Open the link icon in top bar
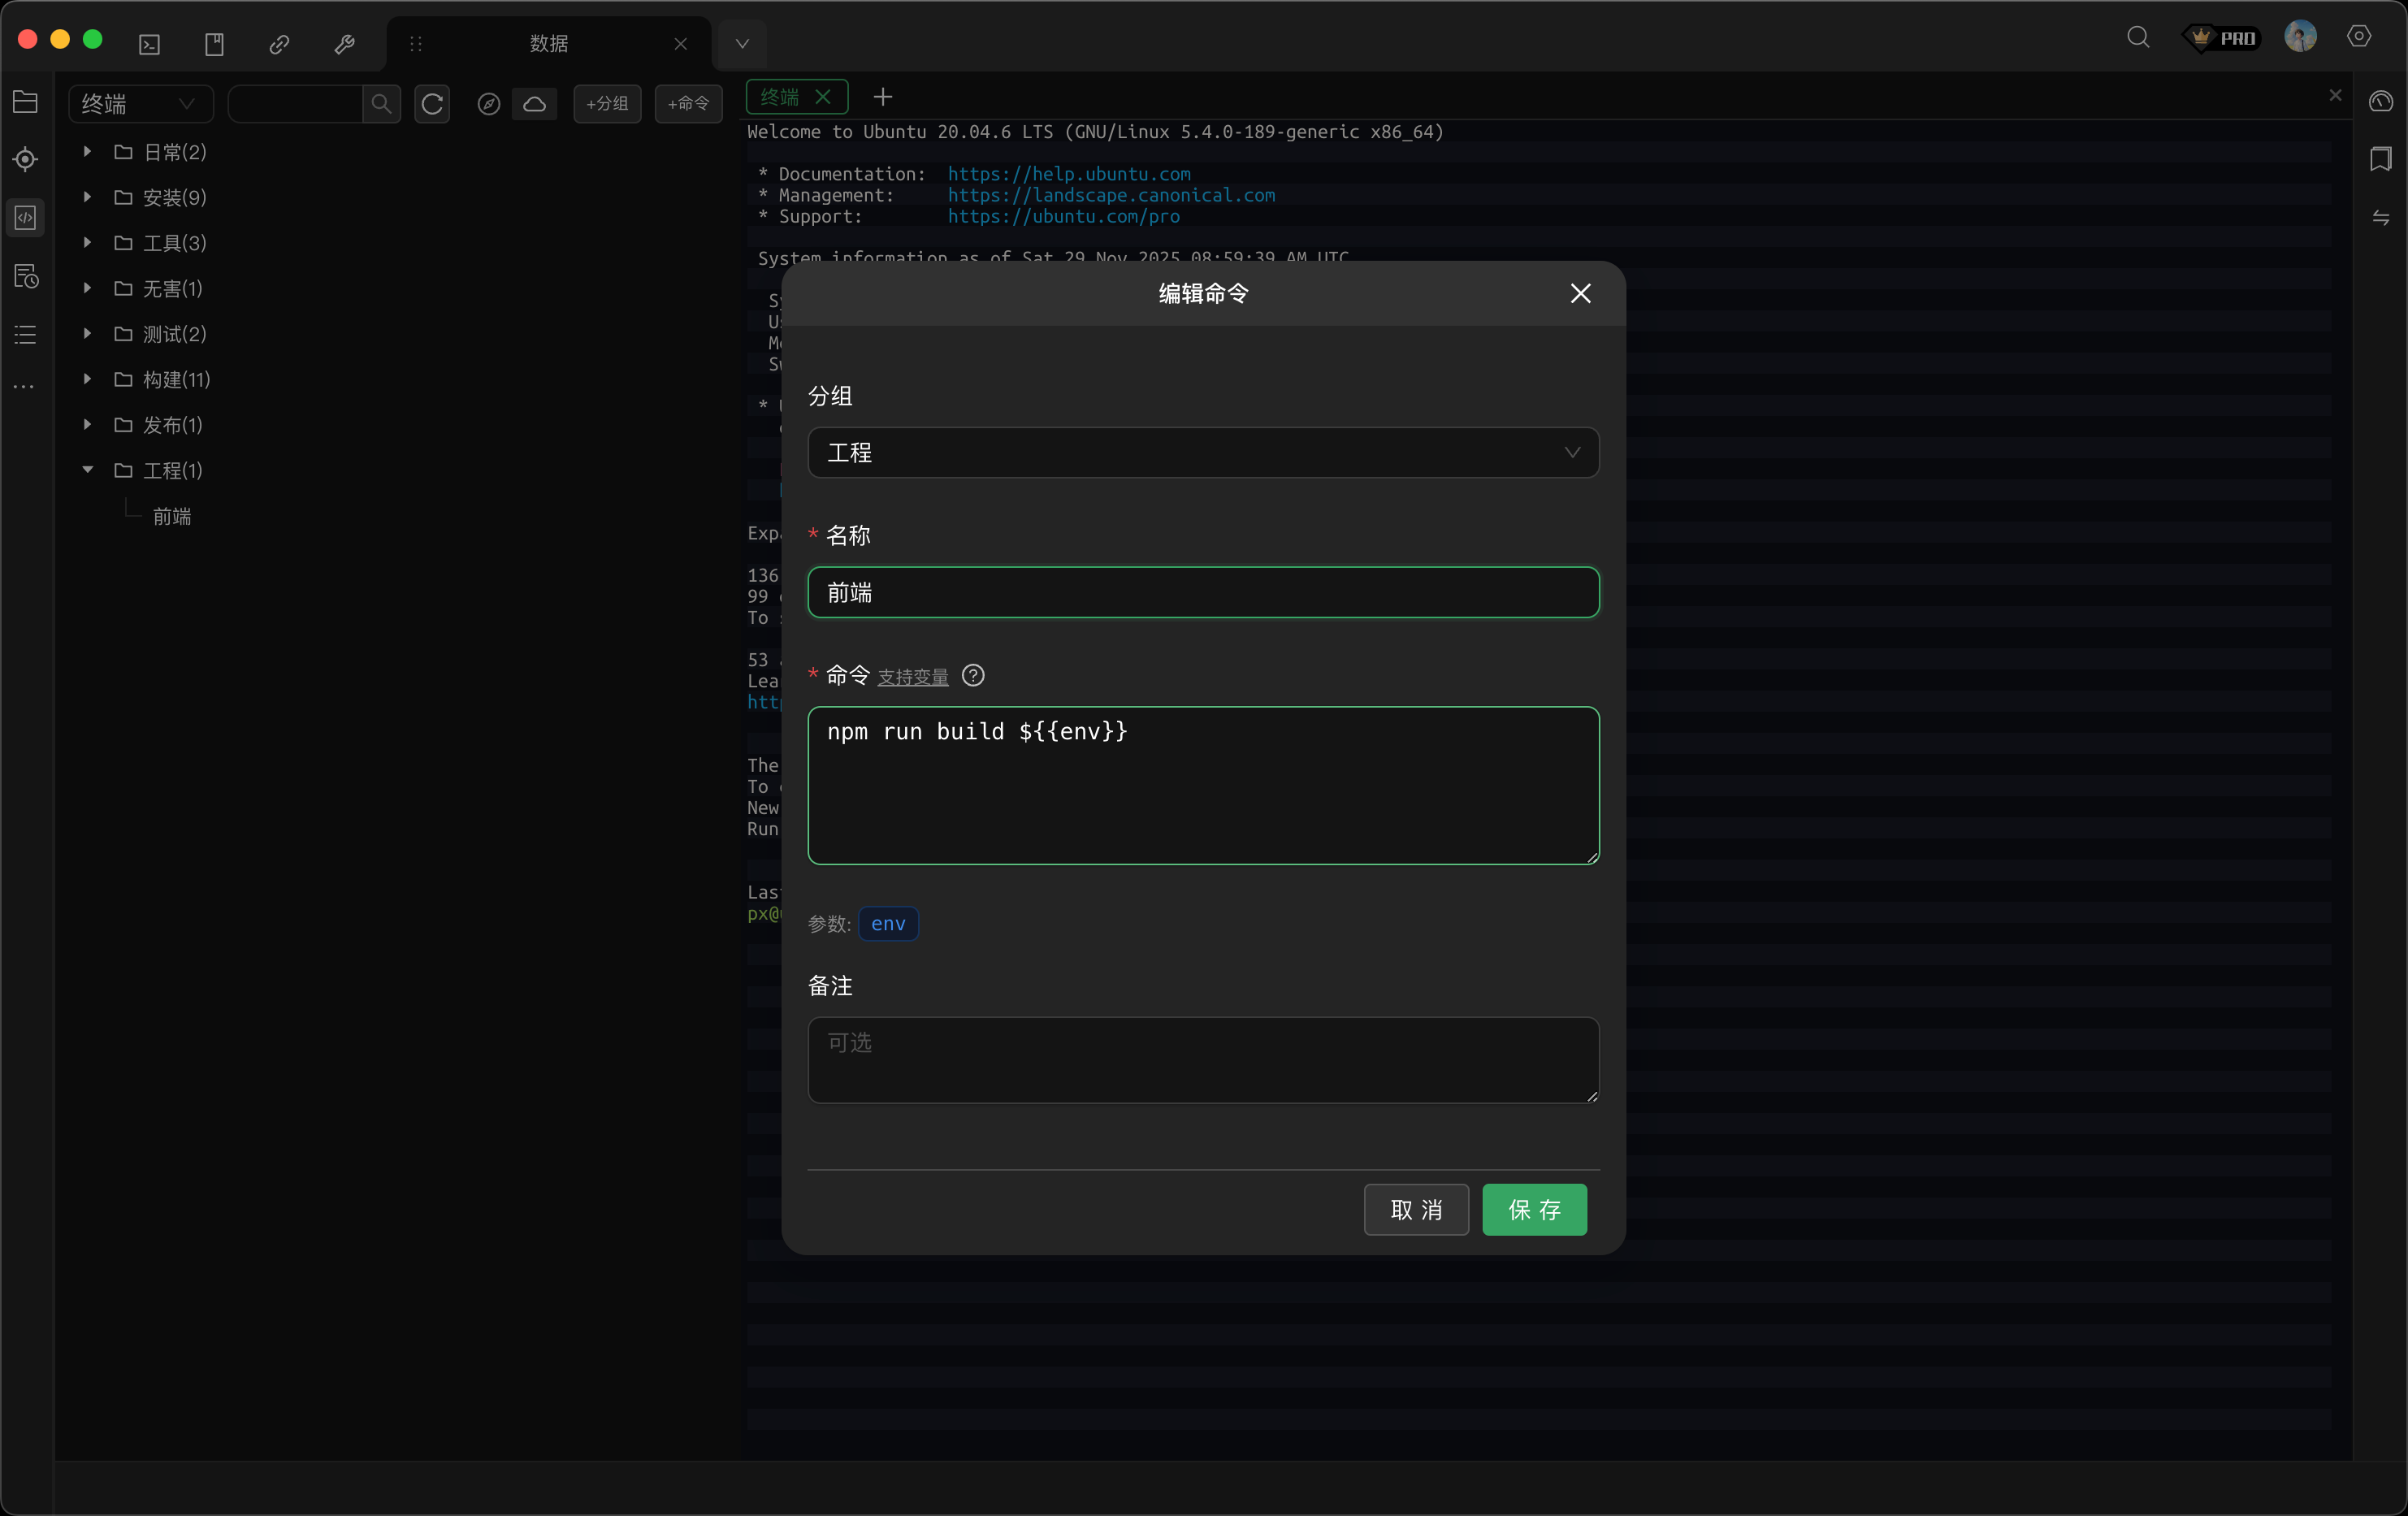 (x=279, y=44)
